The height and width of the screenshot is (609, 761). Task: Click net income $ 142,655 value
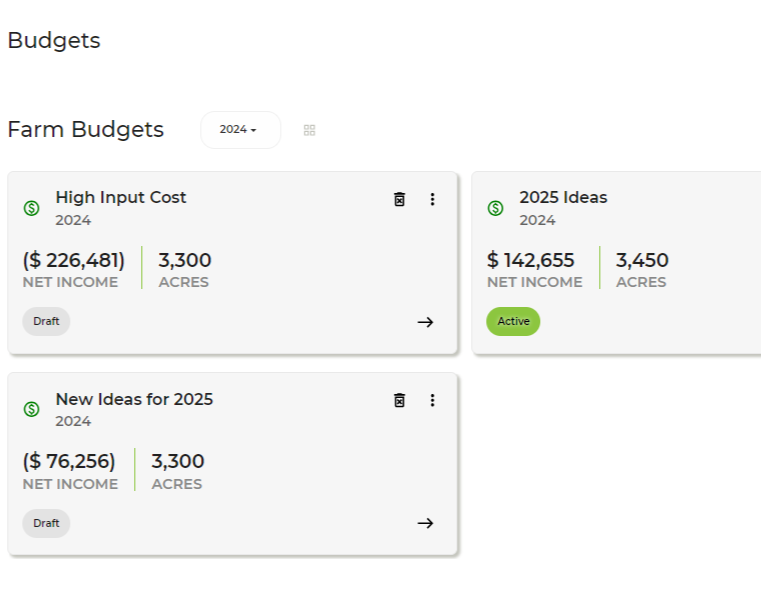530,261
